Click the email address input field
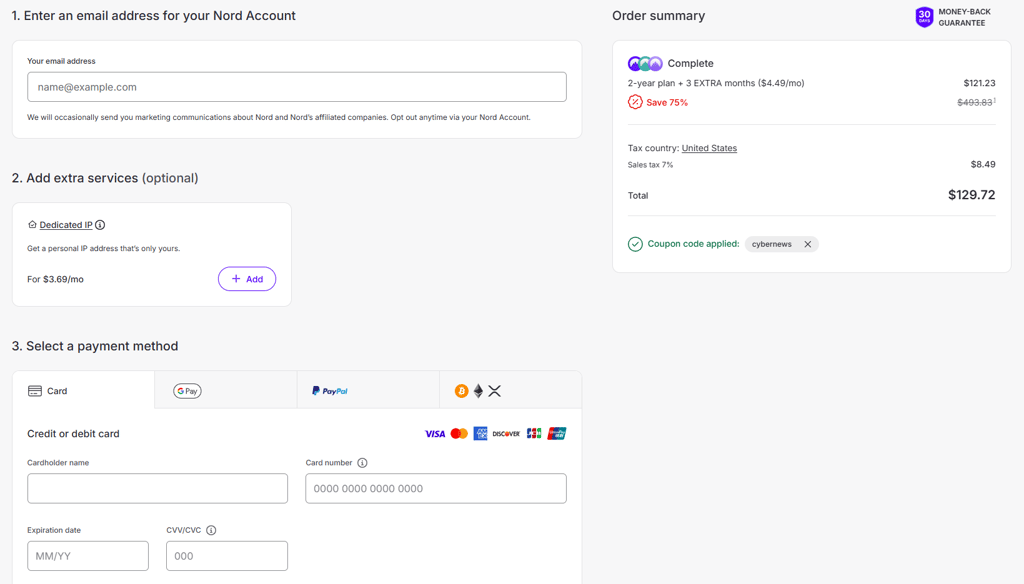Viewport: 1024px width, 584px height. click(x=296, y=87)
